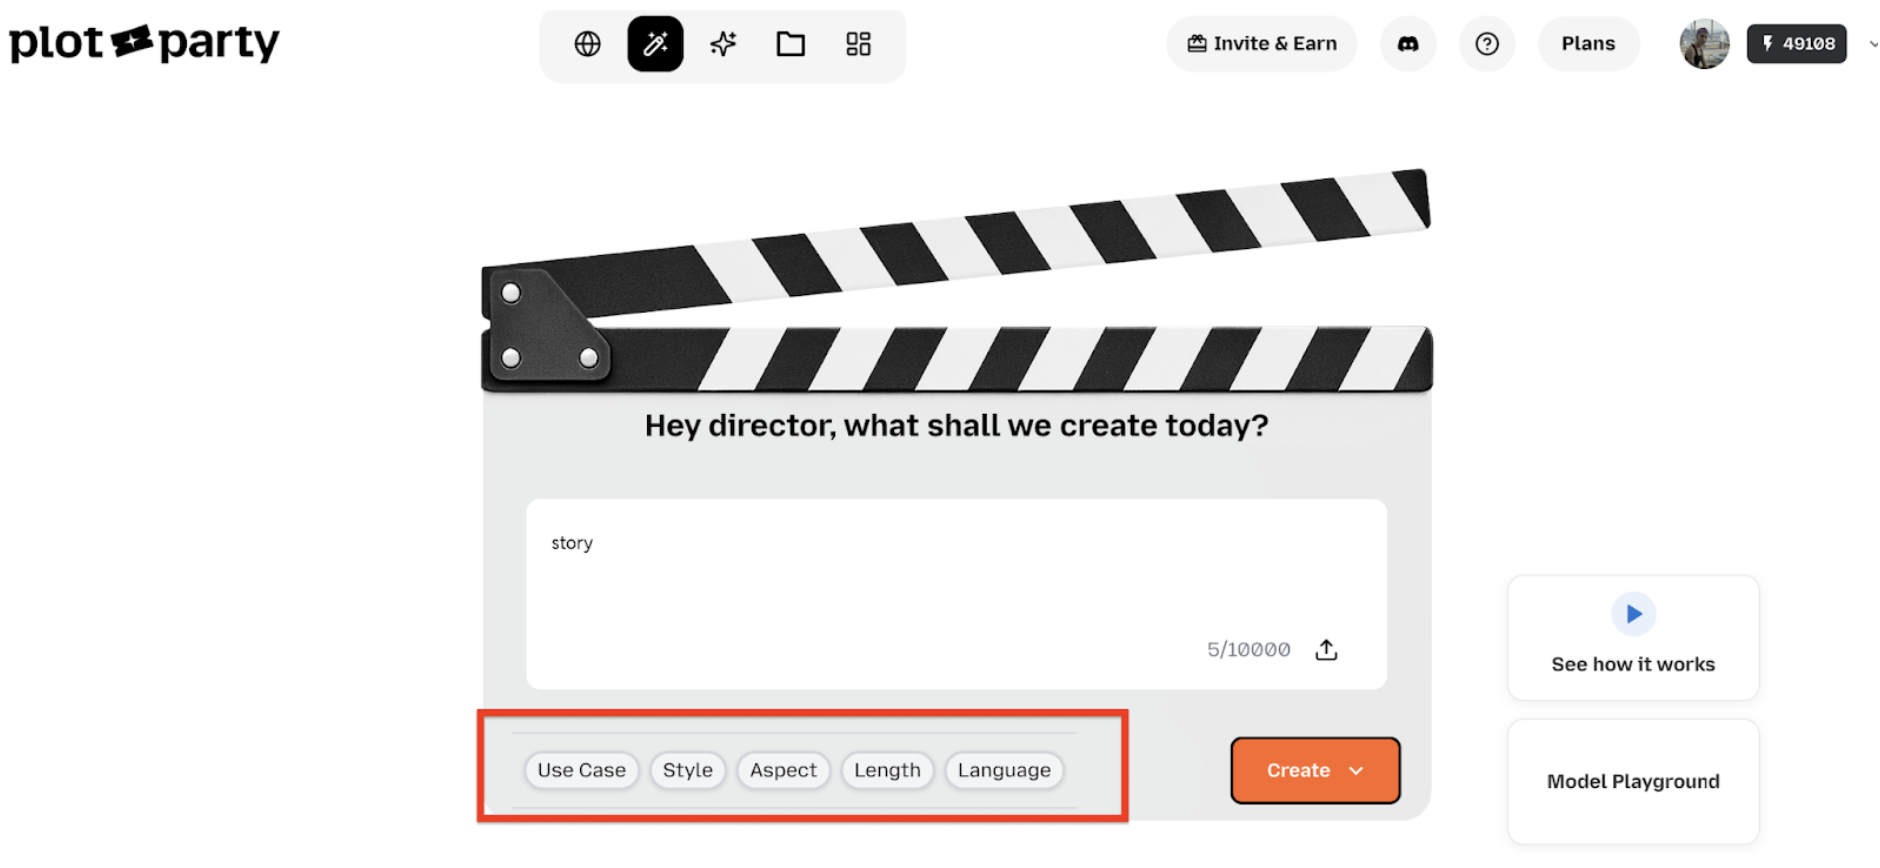Open the Language options

click(x=1004, y=771)
